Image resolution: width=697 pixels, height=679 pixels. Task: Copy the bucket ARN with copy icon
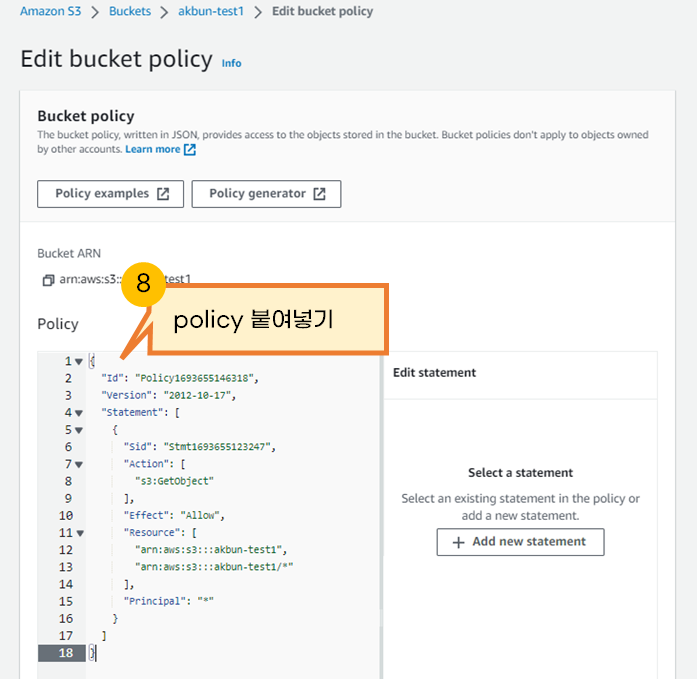click(48, 280)
